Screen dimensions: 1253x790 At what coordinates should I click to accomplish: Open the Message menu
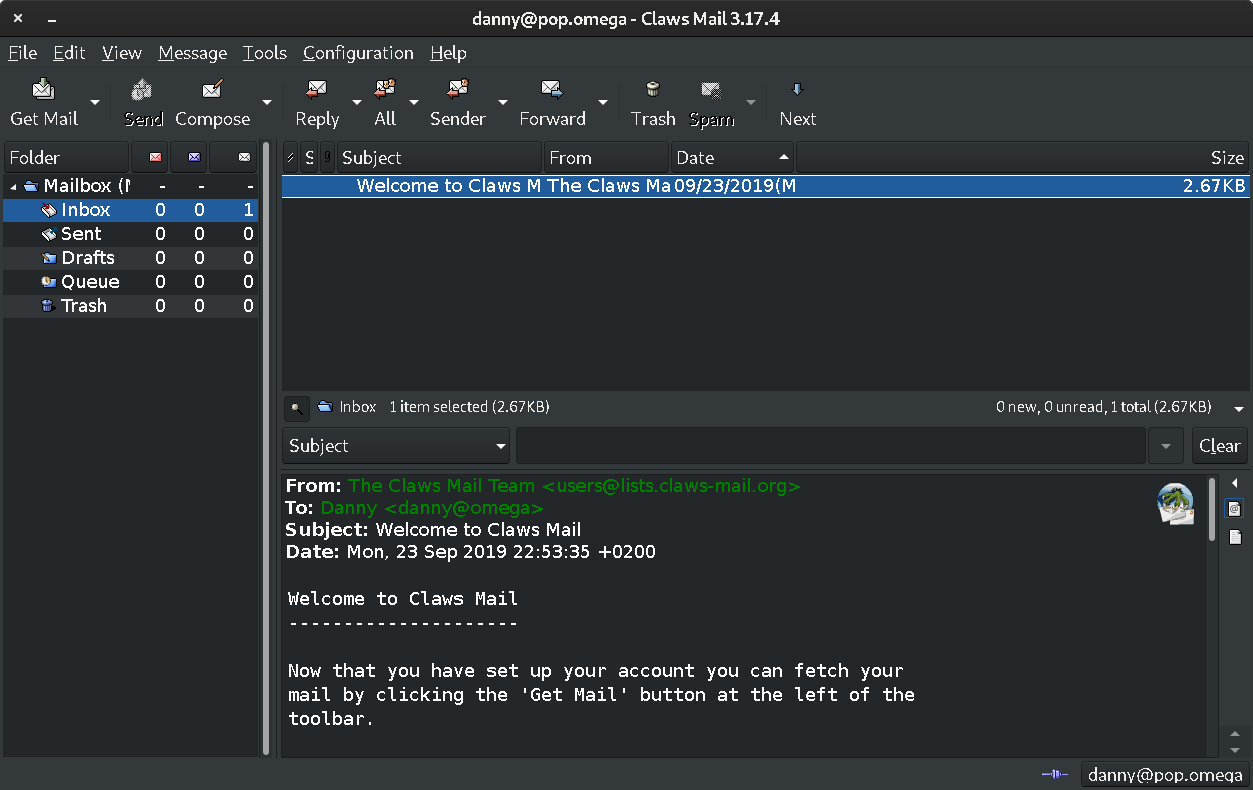pyautogui.click(x=193, y=53)
